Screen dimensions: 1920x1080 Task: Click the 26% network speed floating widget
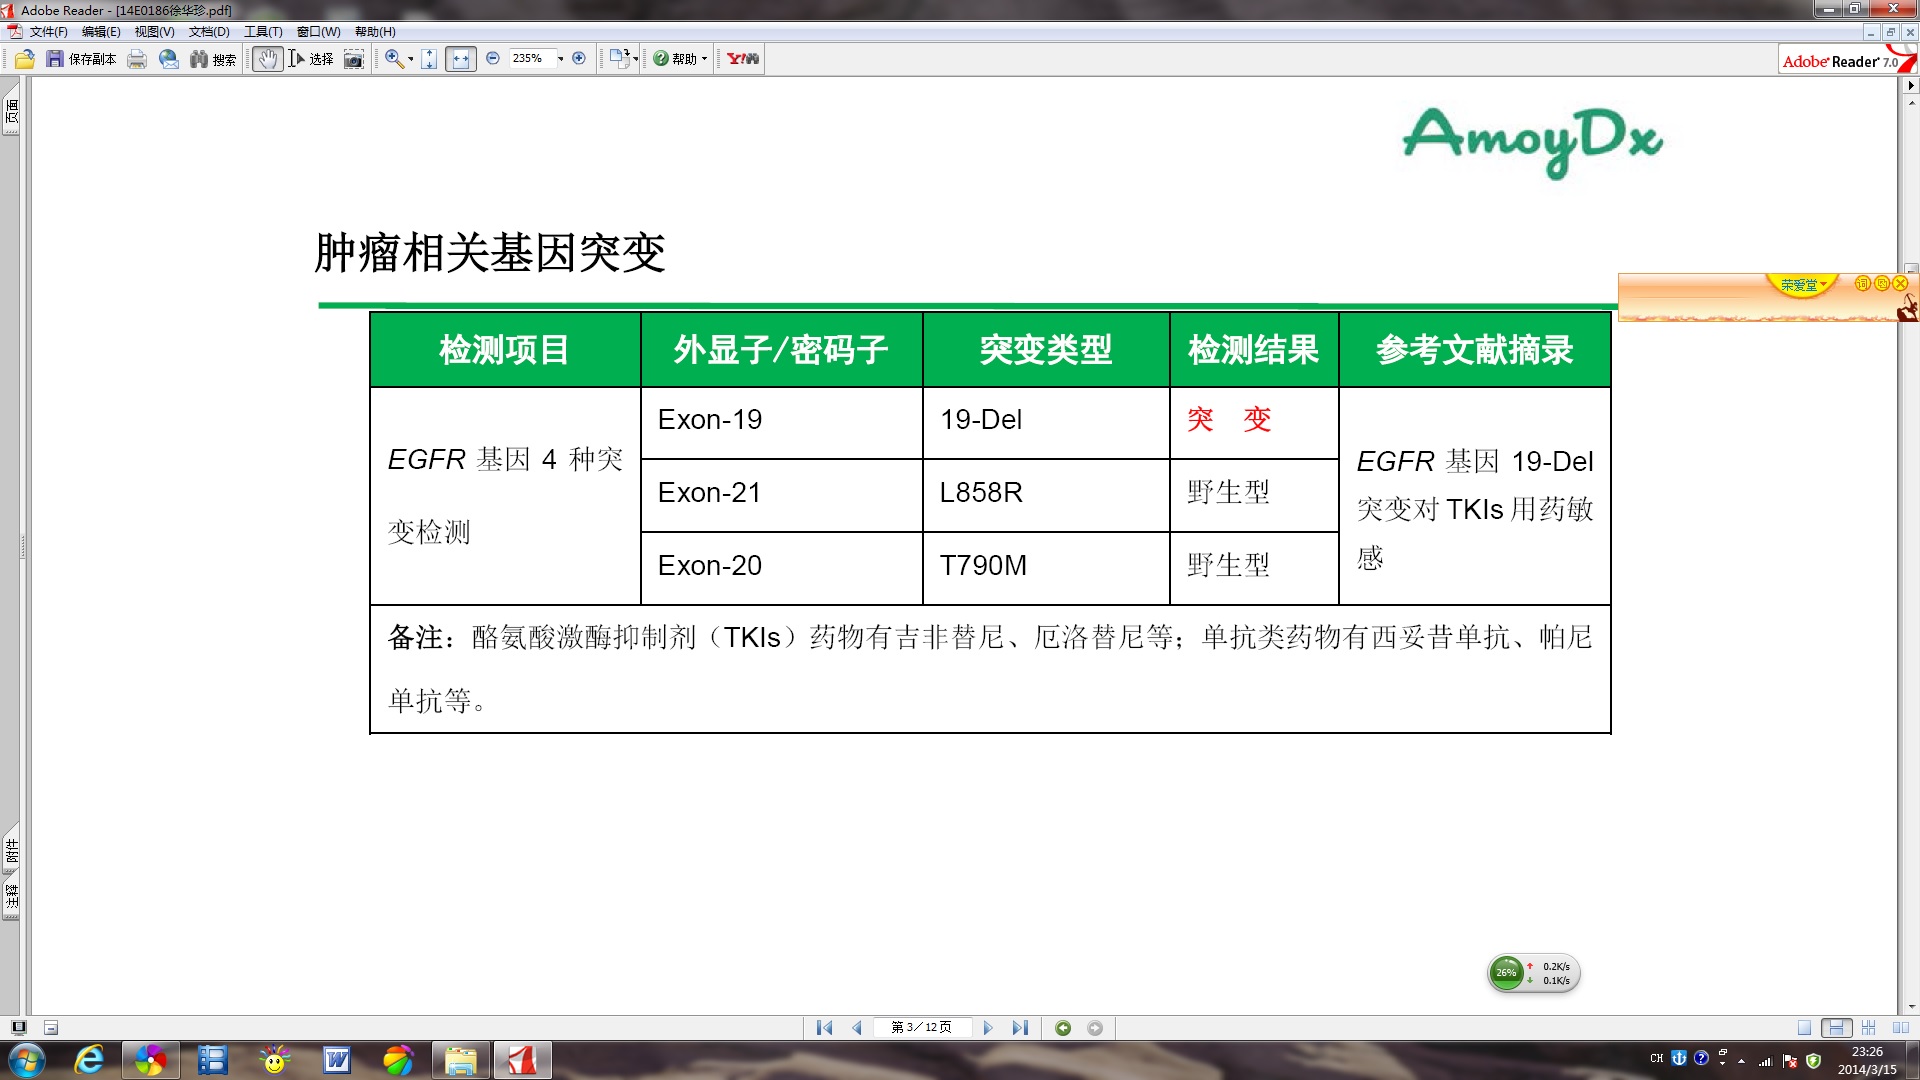tap(1534, 973)
